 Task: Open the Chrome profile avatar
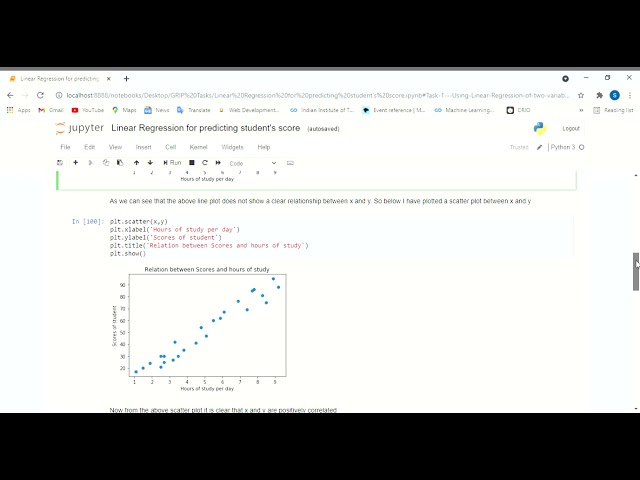coord(615,96)
